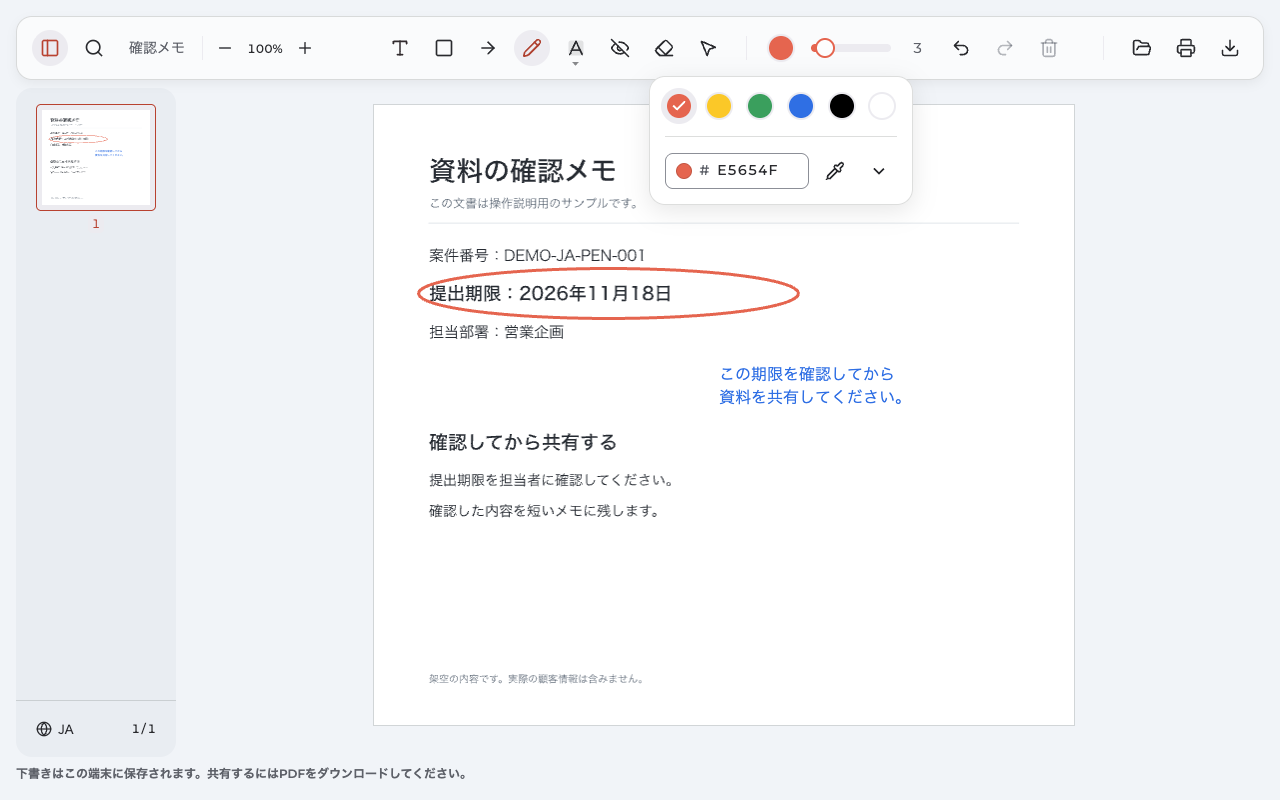Select the Pen drawing tool

click(532, 48)
